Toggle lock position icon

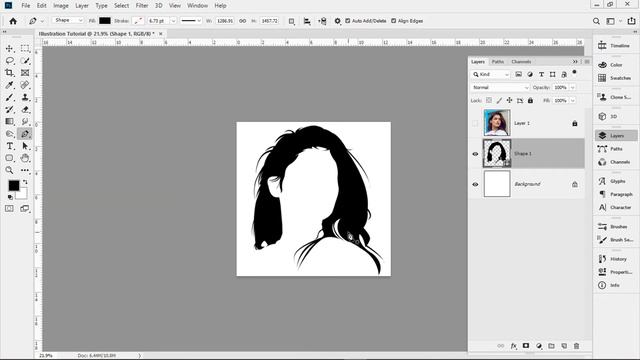pos(509,100)
